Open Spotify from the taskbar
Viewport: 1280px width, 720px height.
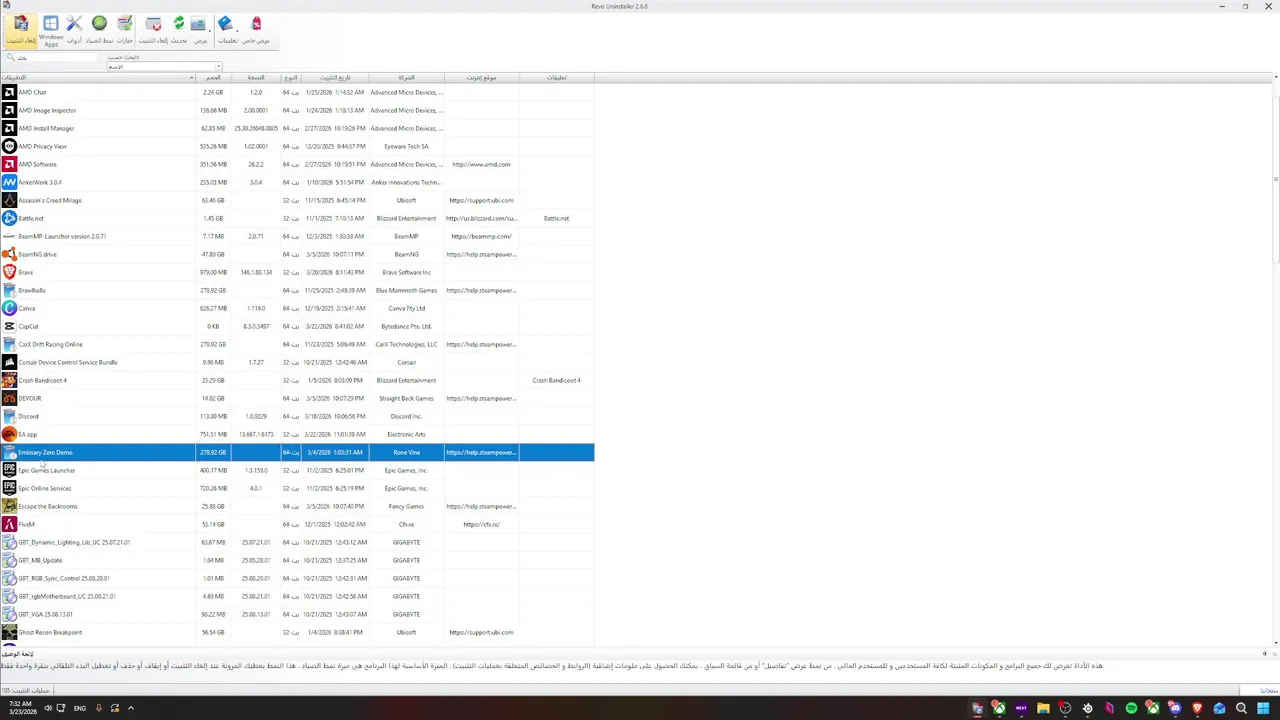[x=1131, y=708]
